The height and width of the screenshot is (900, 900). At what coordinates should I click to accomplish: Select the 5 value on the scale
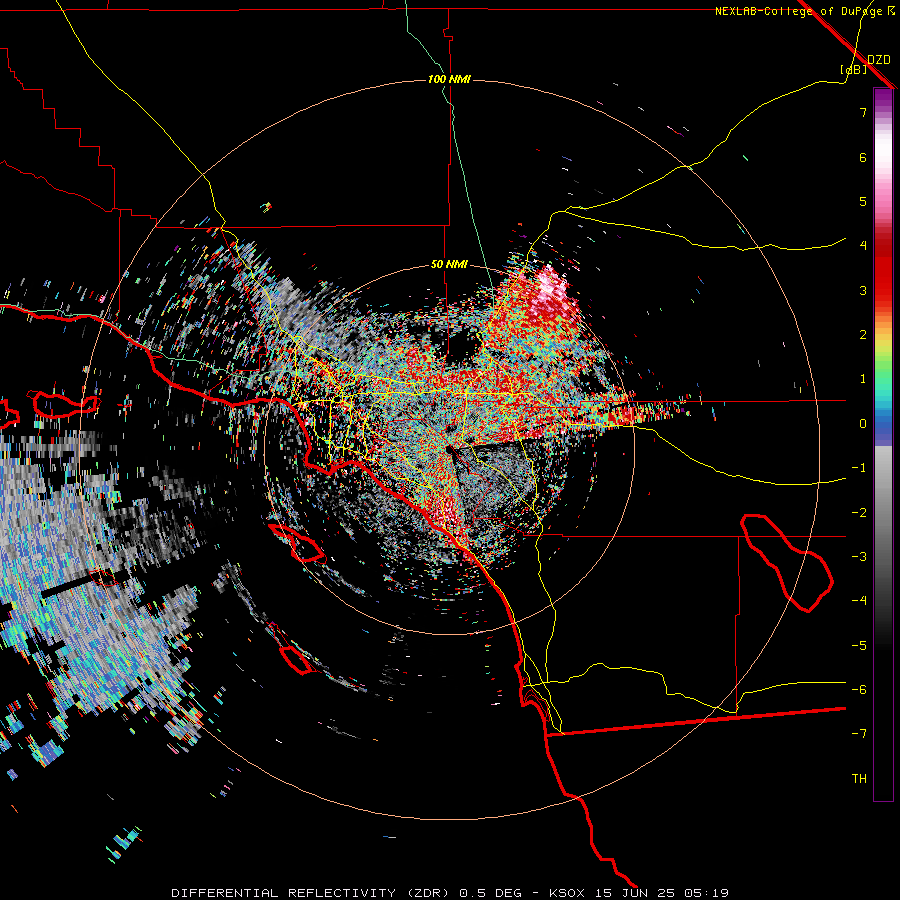(863, 201)
